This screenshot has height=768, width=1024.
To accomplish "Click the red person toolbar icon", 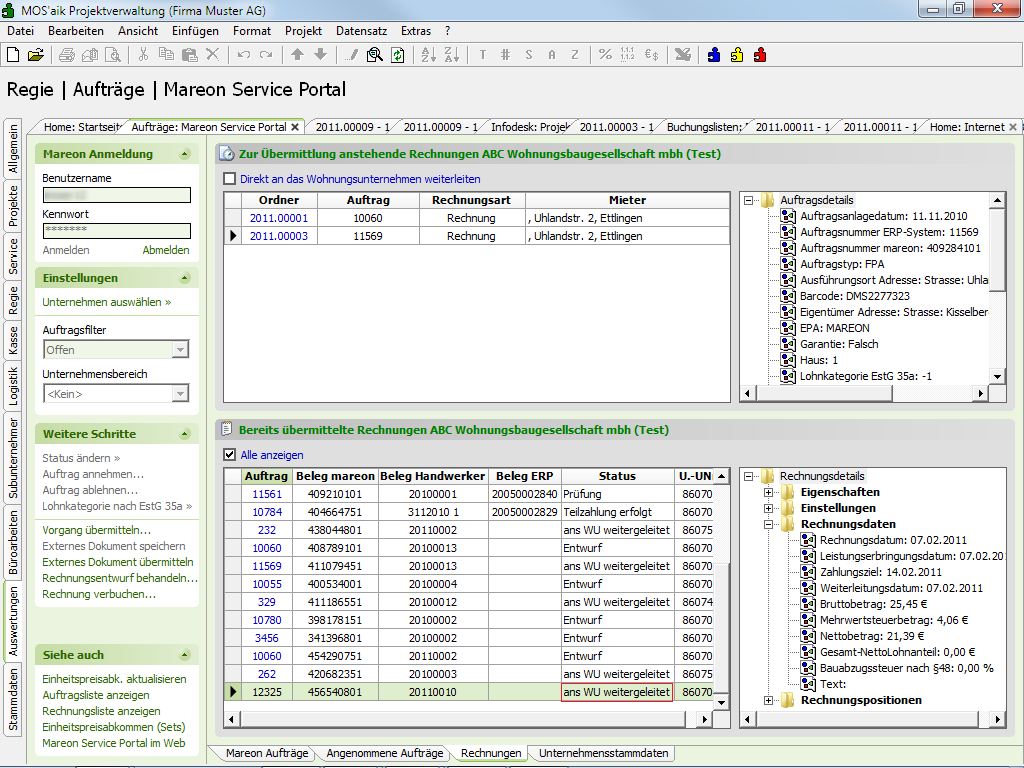I will click(760, 55).
